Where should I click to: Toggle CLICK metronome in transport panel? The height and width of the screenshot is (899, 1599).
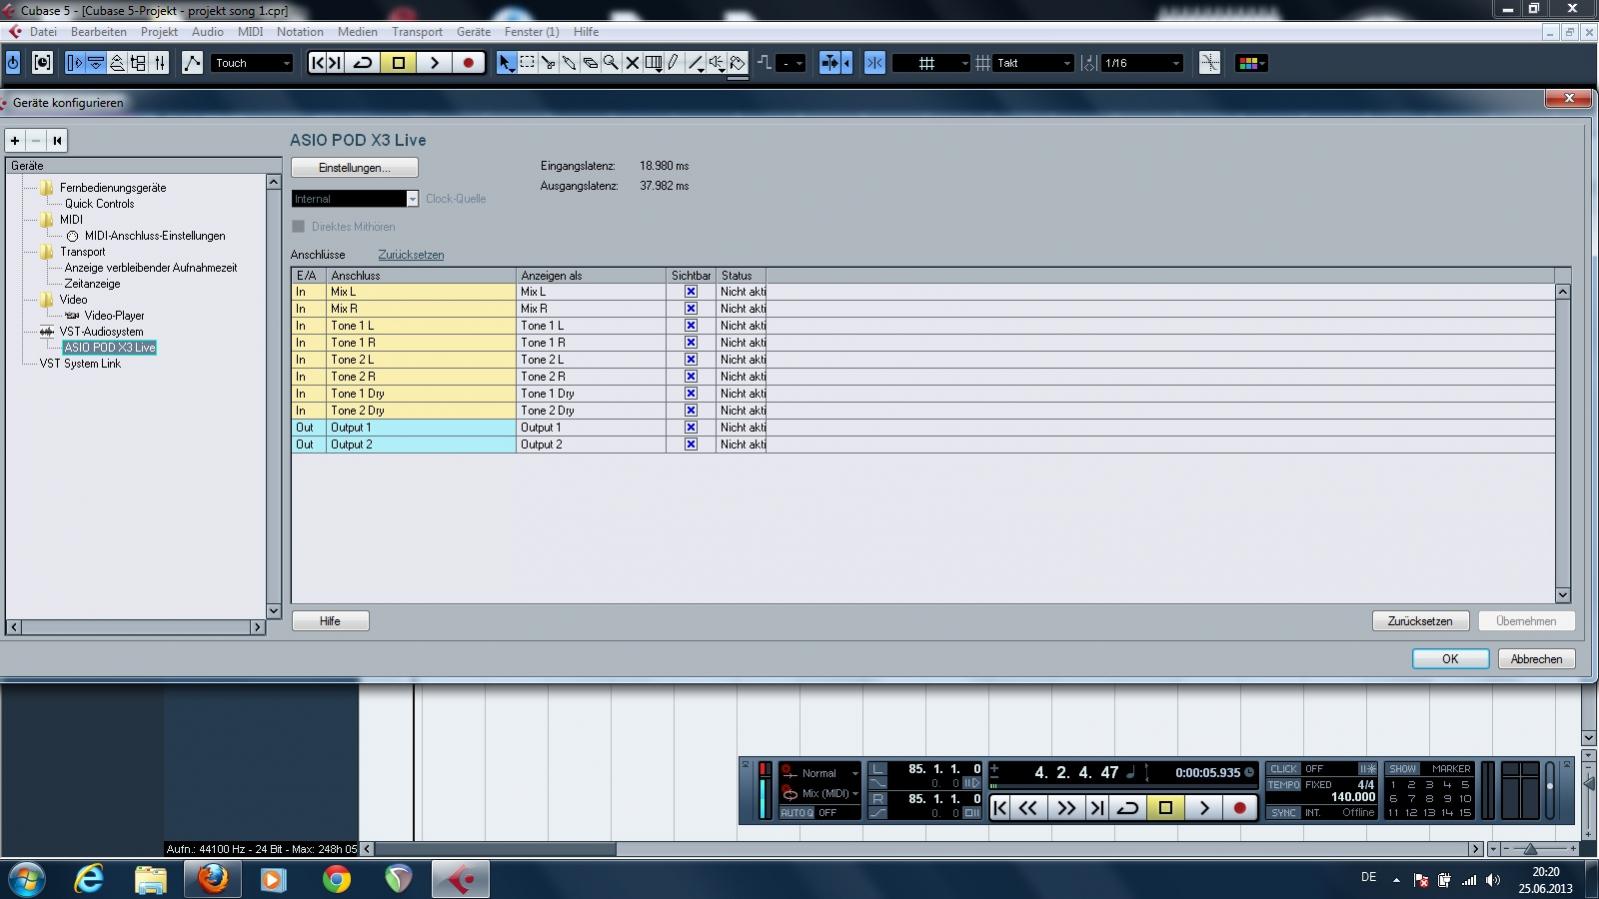pyautogui.click(x=1283, y=769)
